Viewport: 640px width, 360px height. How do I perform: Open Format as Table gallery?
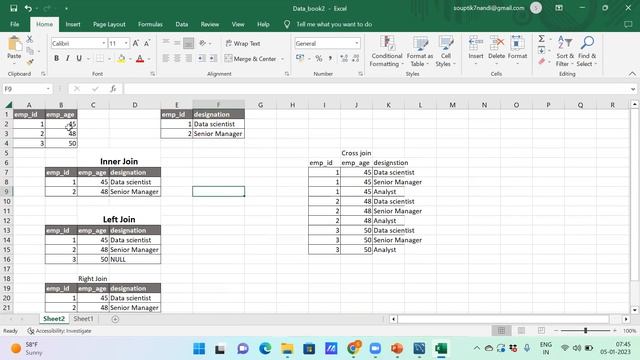coord(420,51)
